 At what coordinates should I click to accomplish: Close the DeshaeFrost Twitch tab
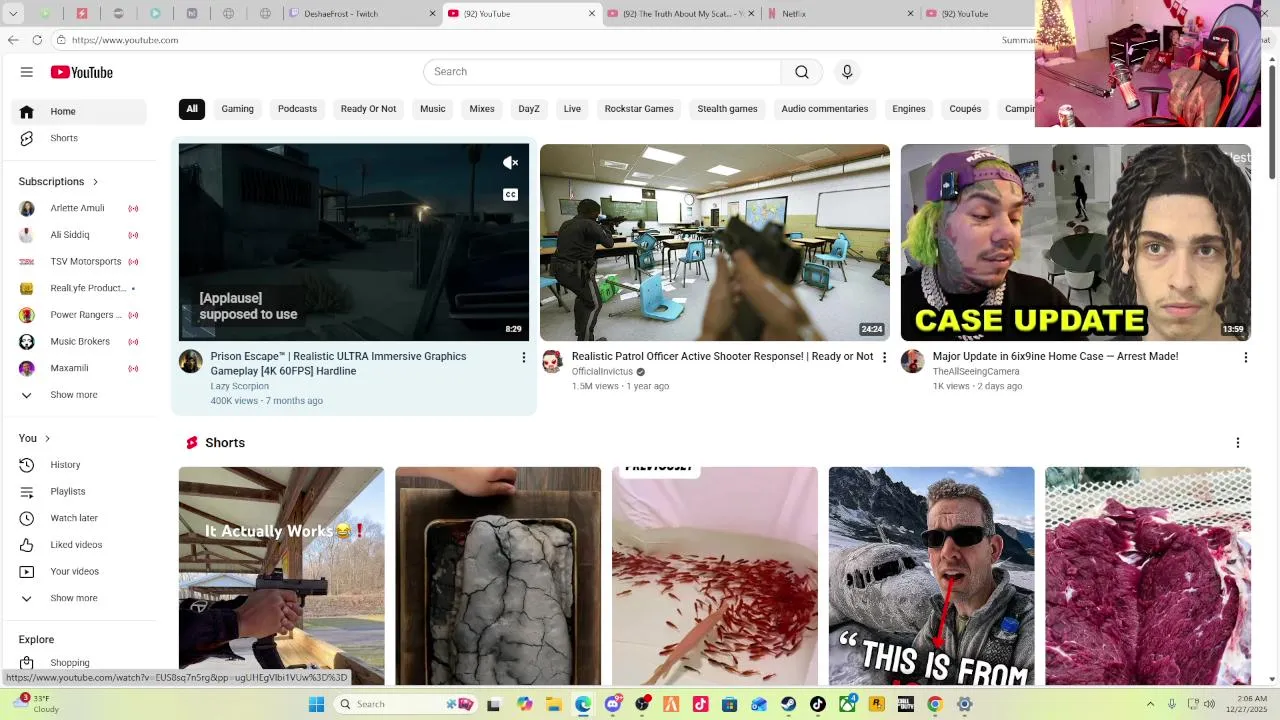point(433,14)
